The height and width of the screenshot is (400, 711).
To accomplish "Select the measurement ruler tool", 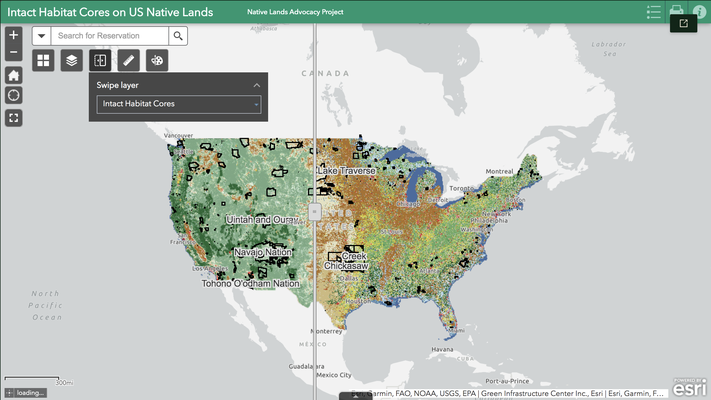I will point(128,61).
